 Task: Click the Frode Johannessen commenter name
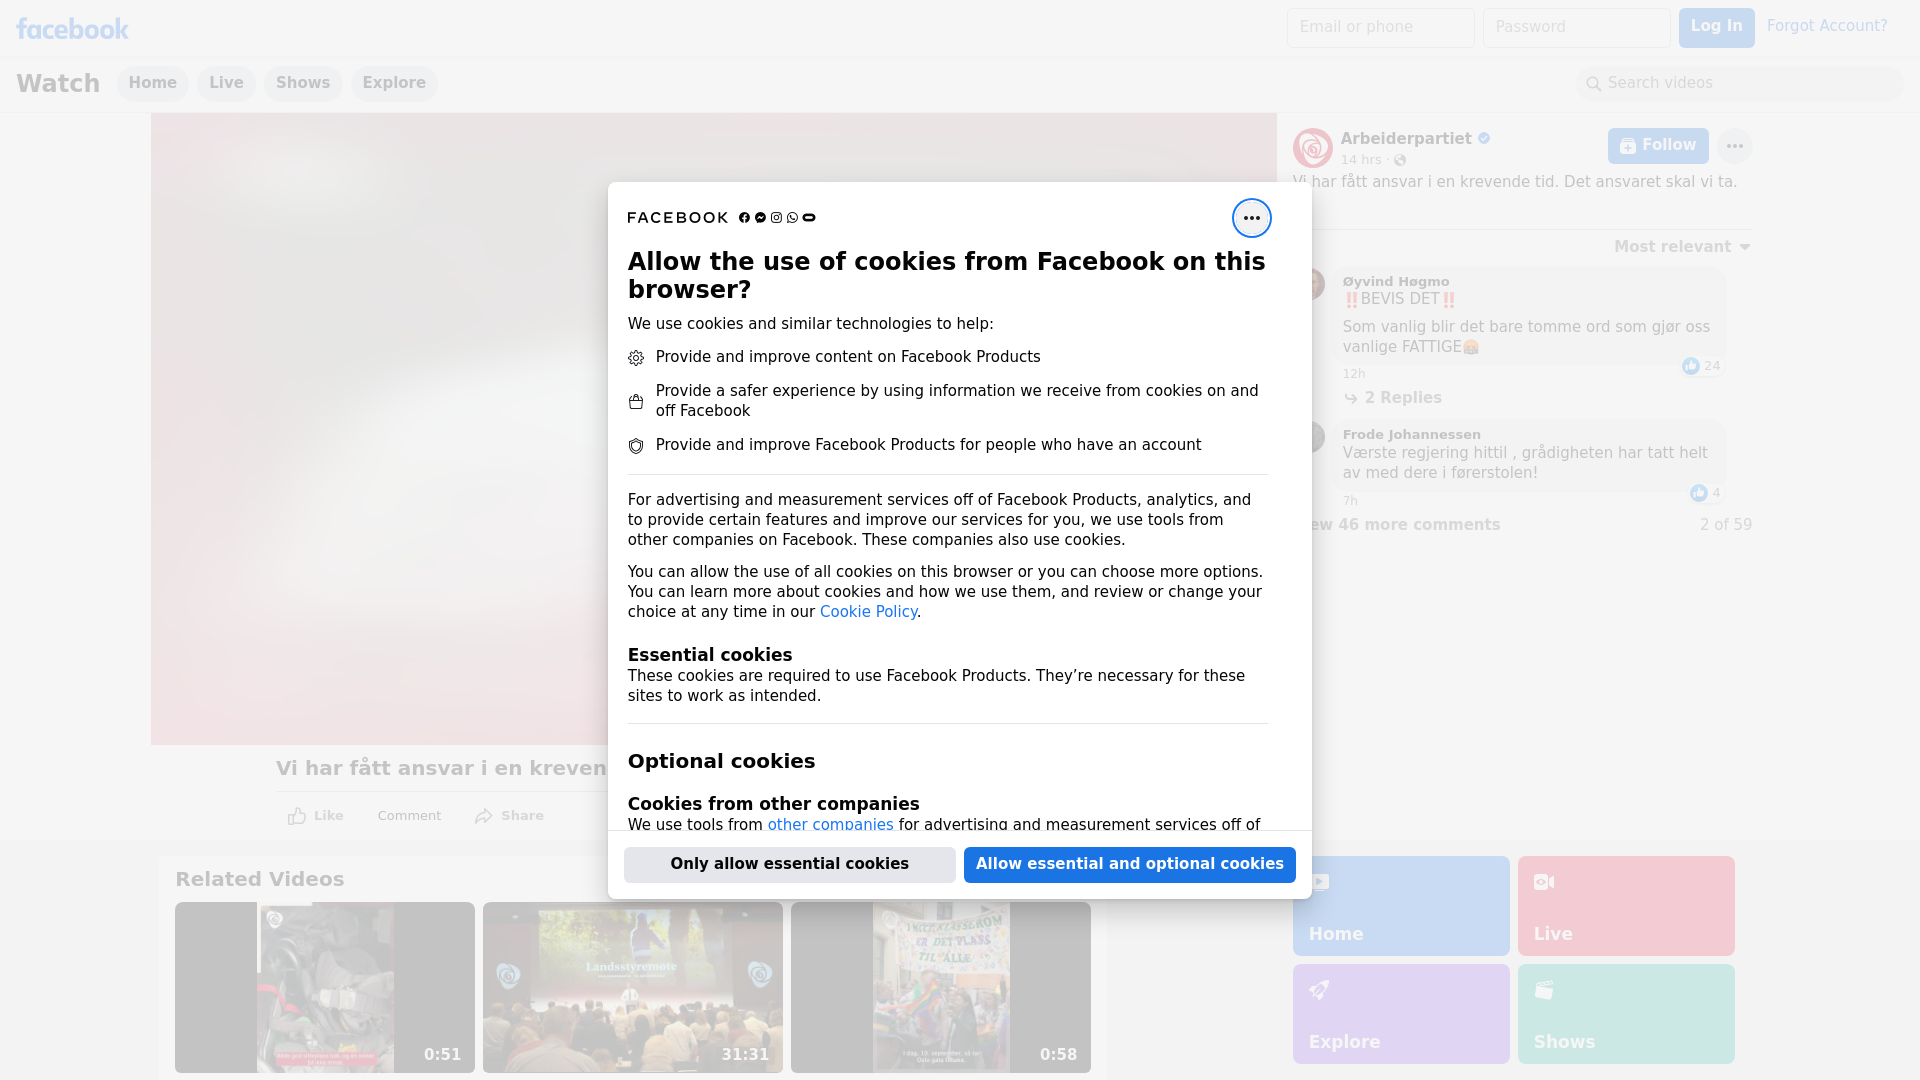click(x=1411, y=435)
